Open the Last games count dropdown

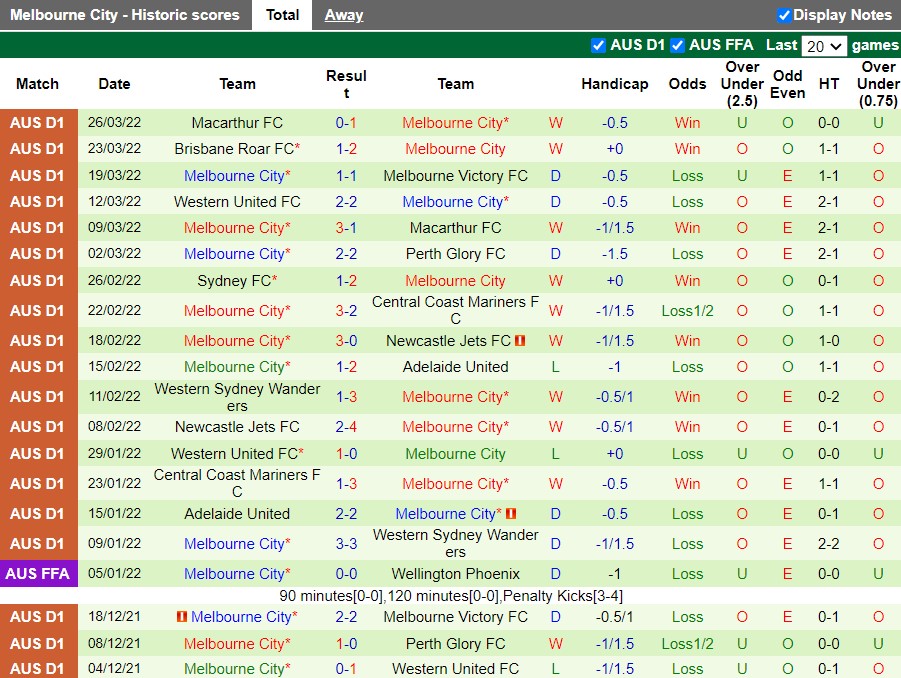click(x=824, y=45)
